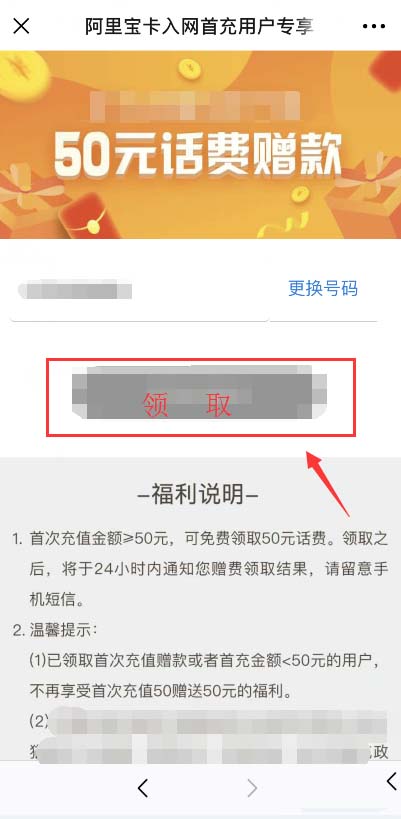Tap the 更换号码 link

click(x=323, y=288)
